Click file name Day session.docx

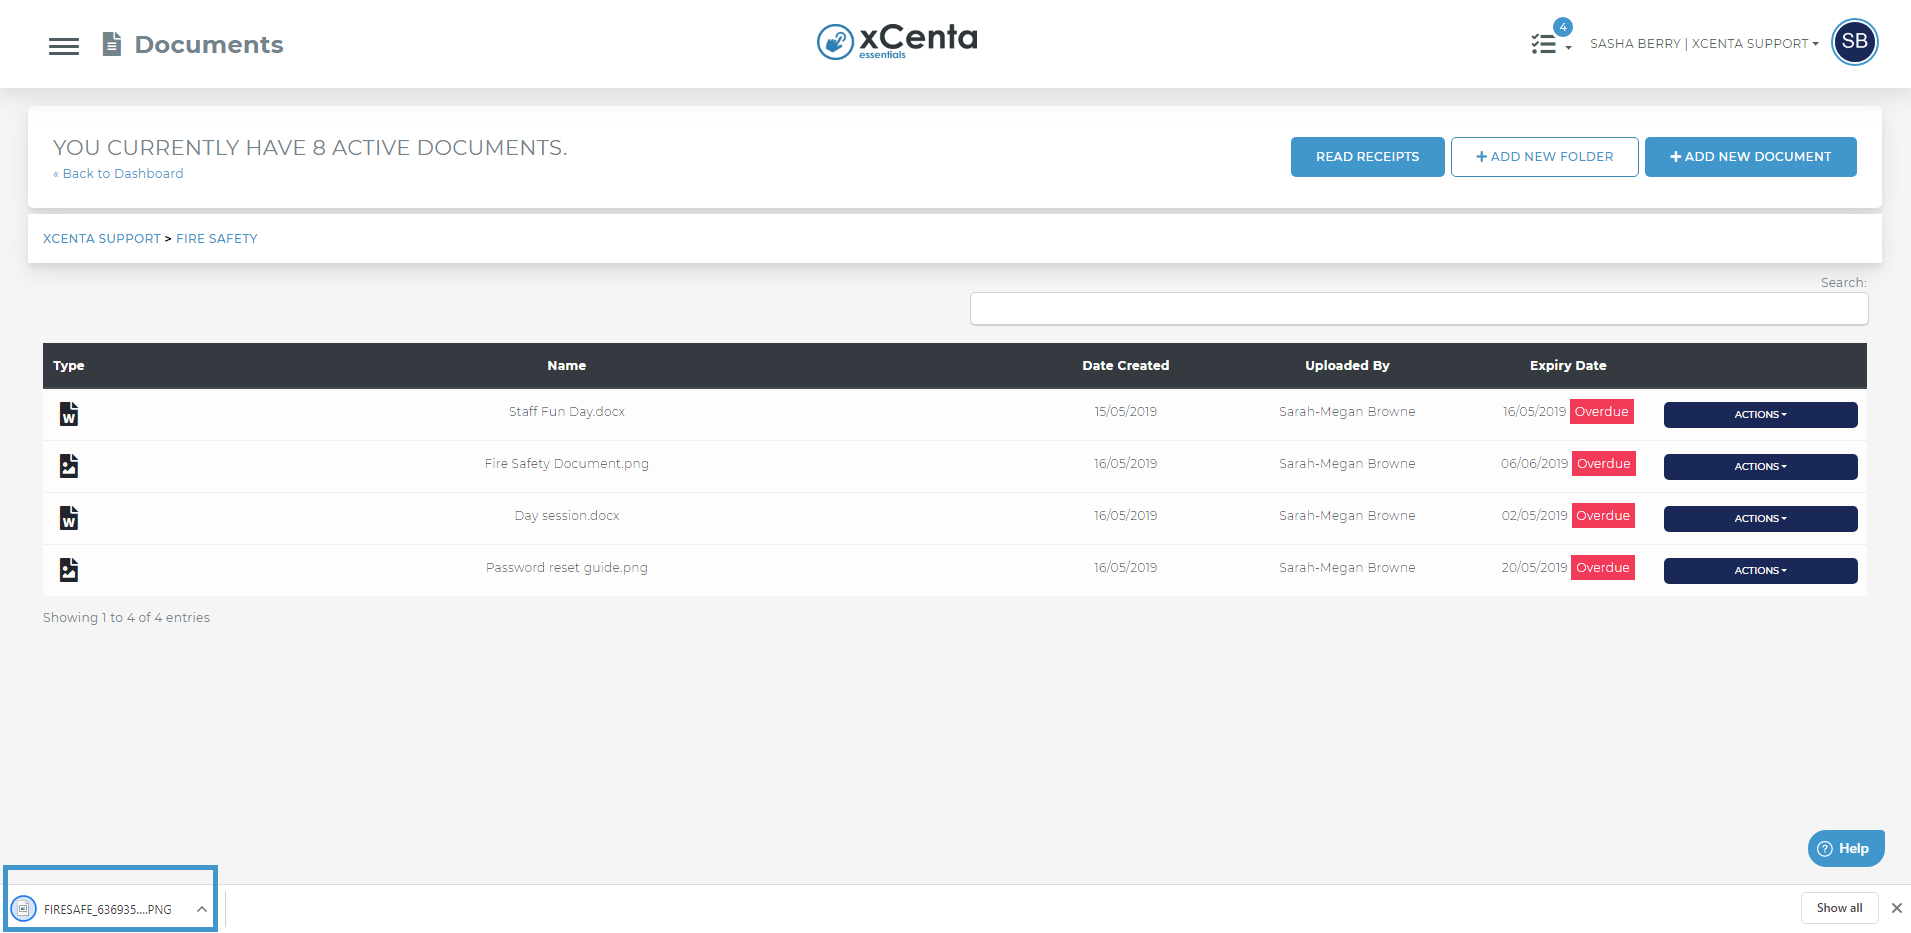[566, 516]
